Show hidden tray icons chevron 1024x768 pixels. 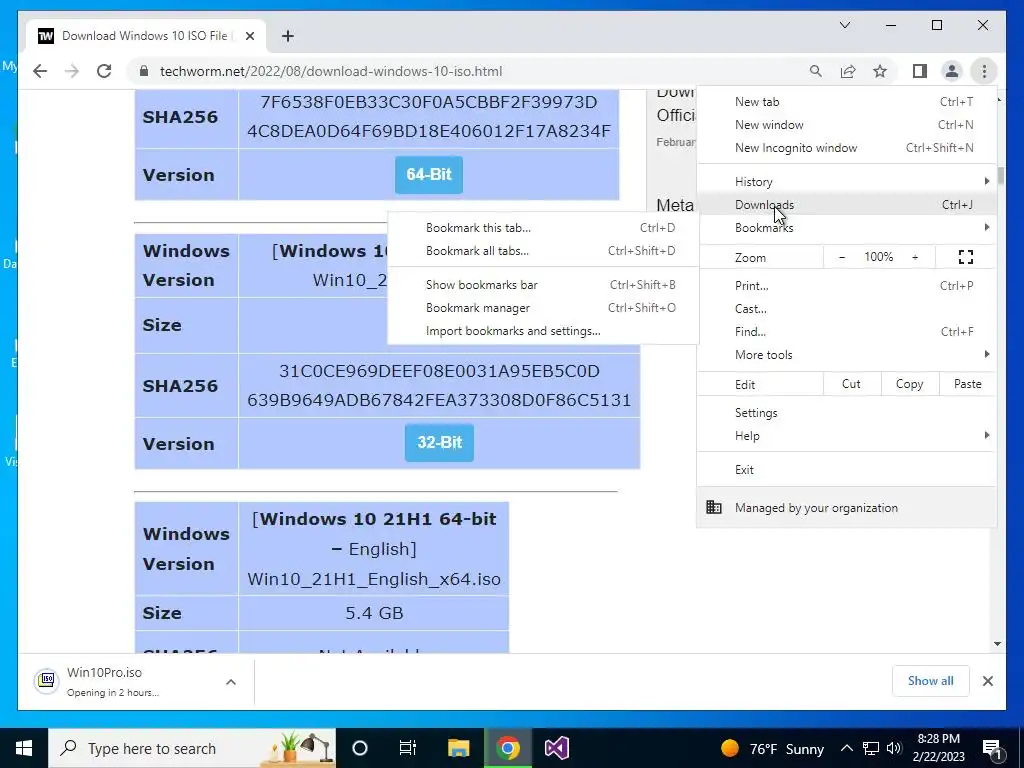[x=846, y=748]
